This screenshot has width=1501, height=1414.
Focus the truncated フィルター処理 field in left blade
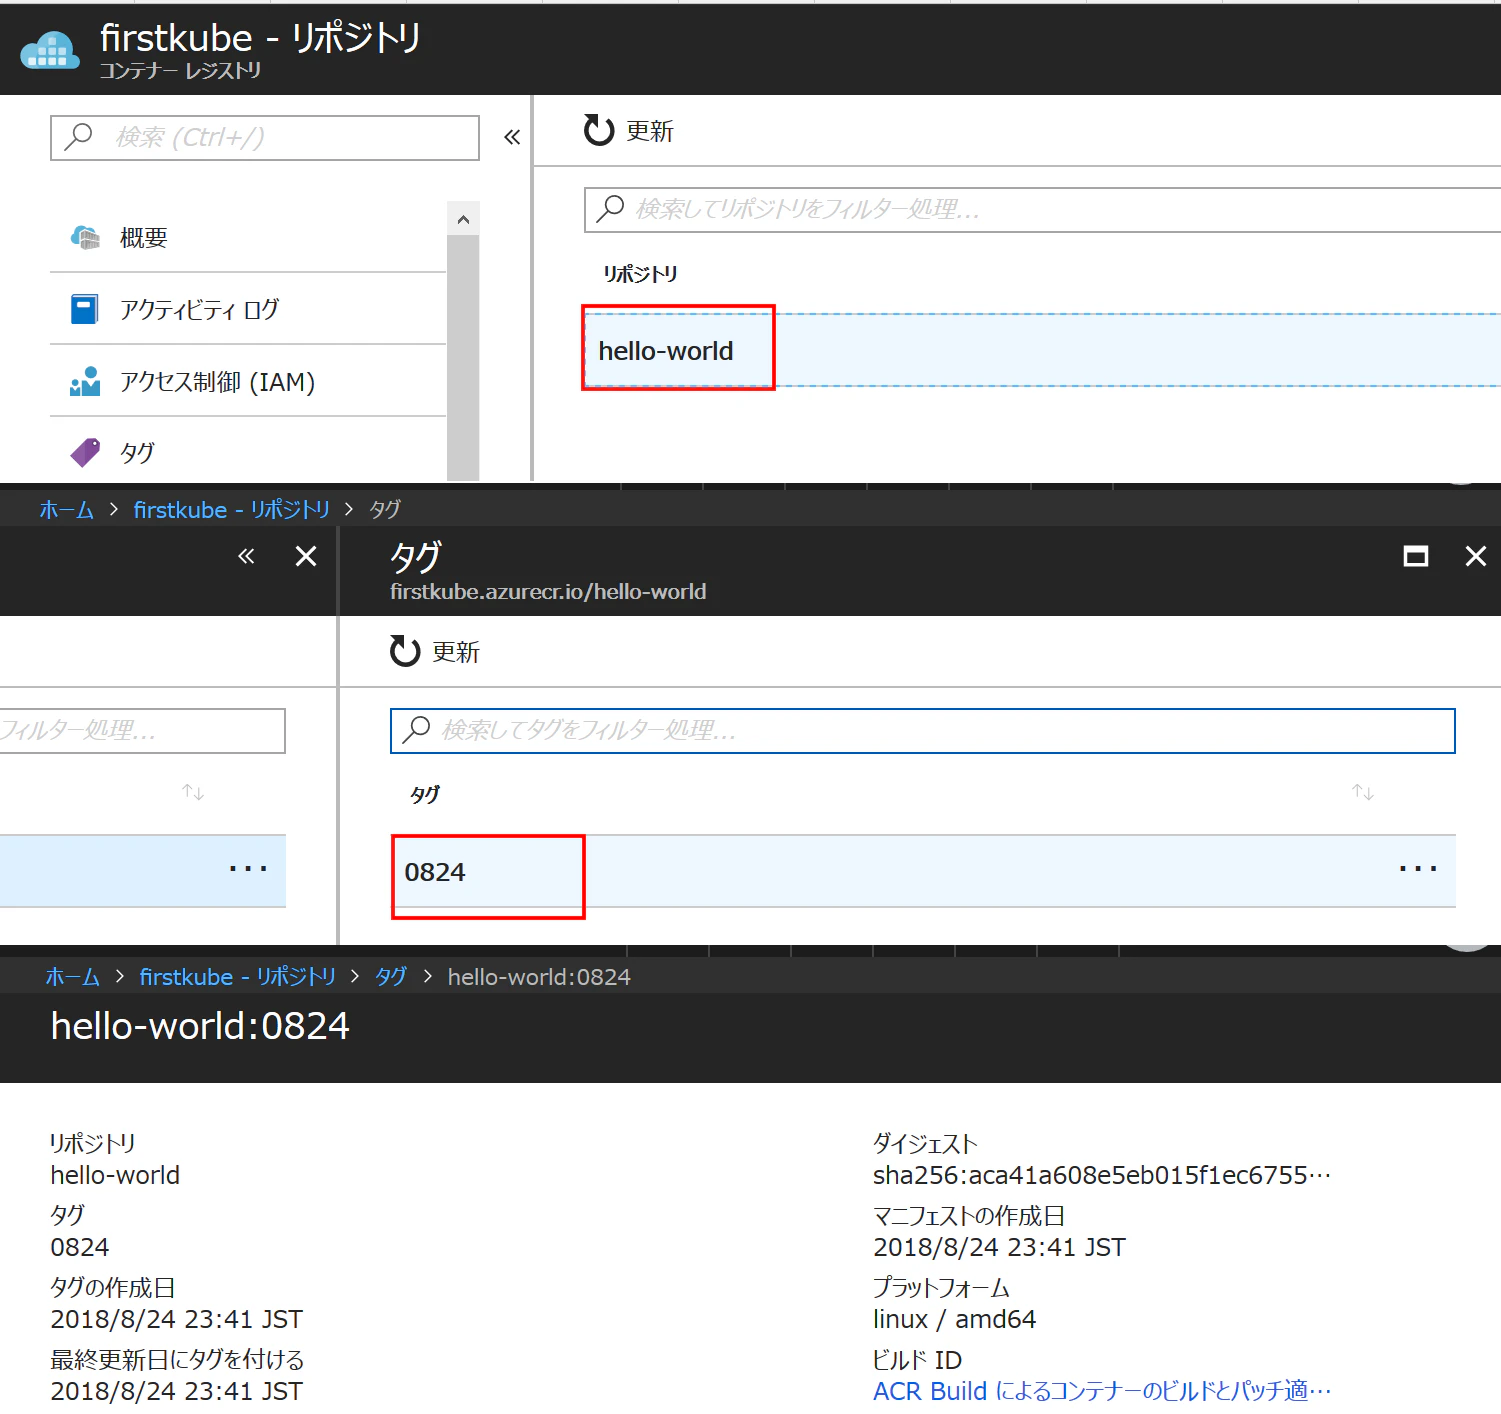[142, 731]
